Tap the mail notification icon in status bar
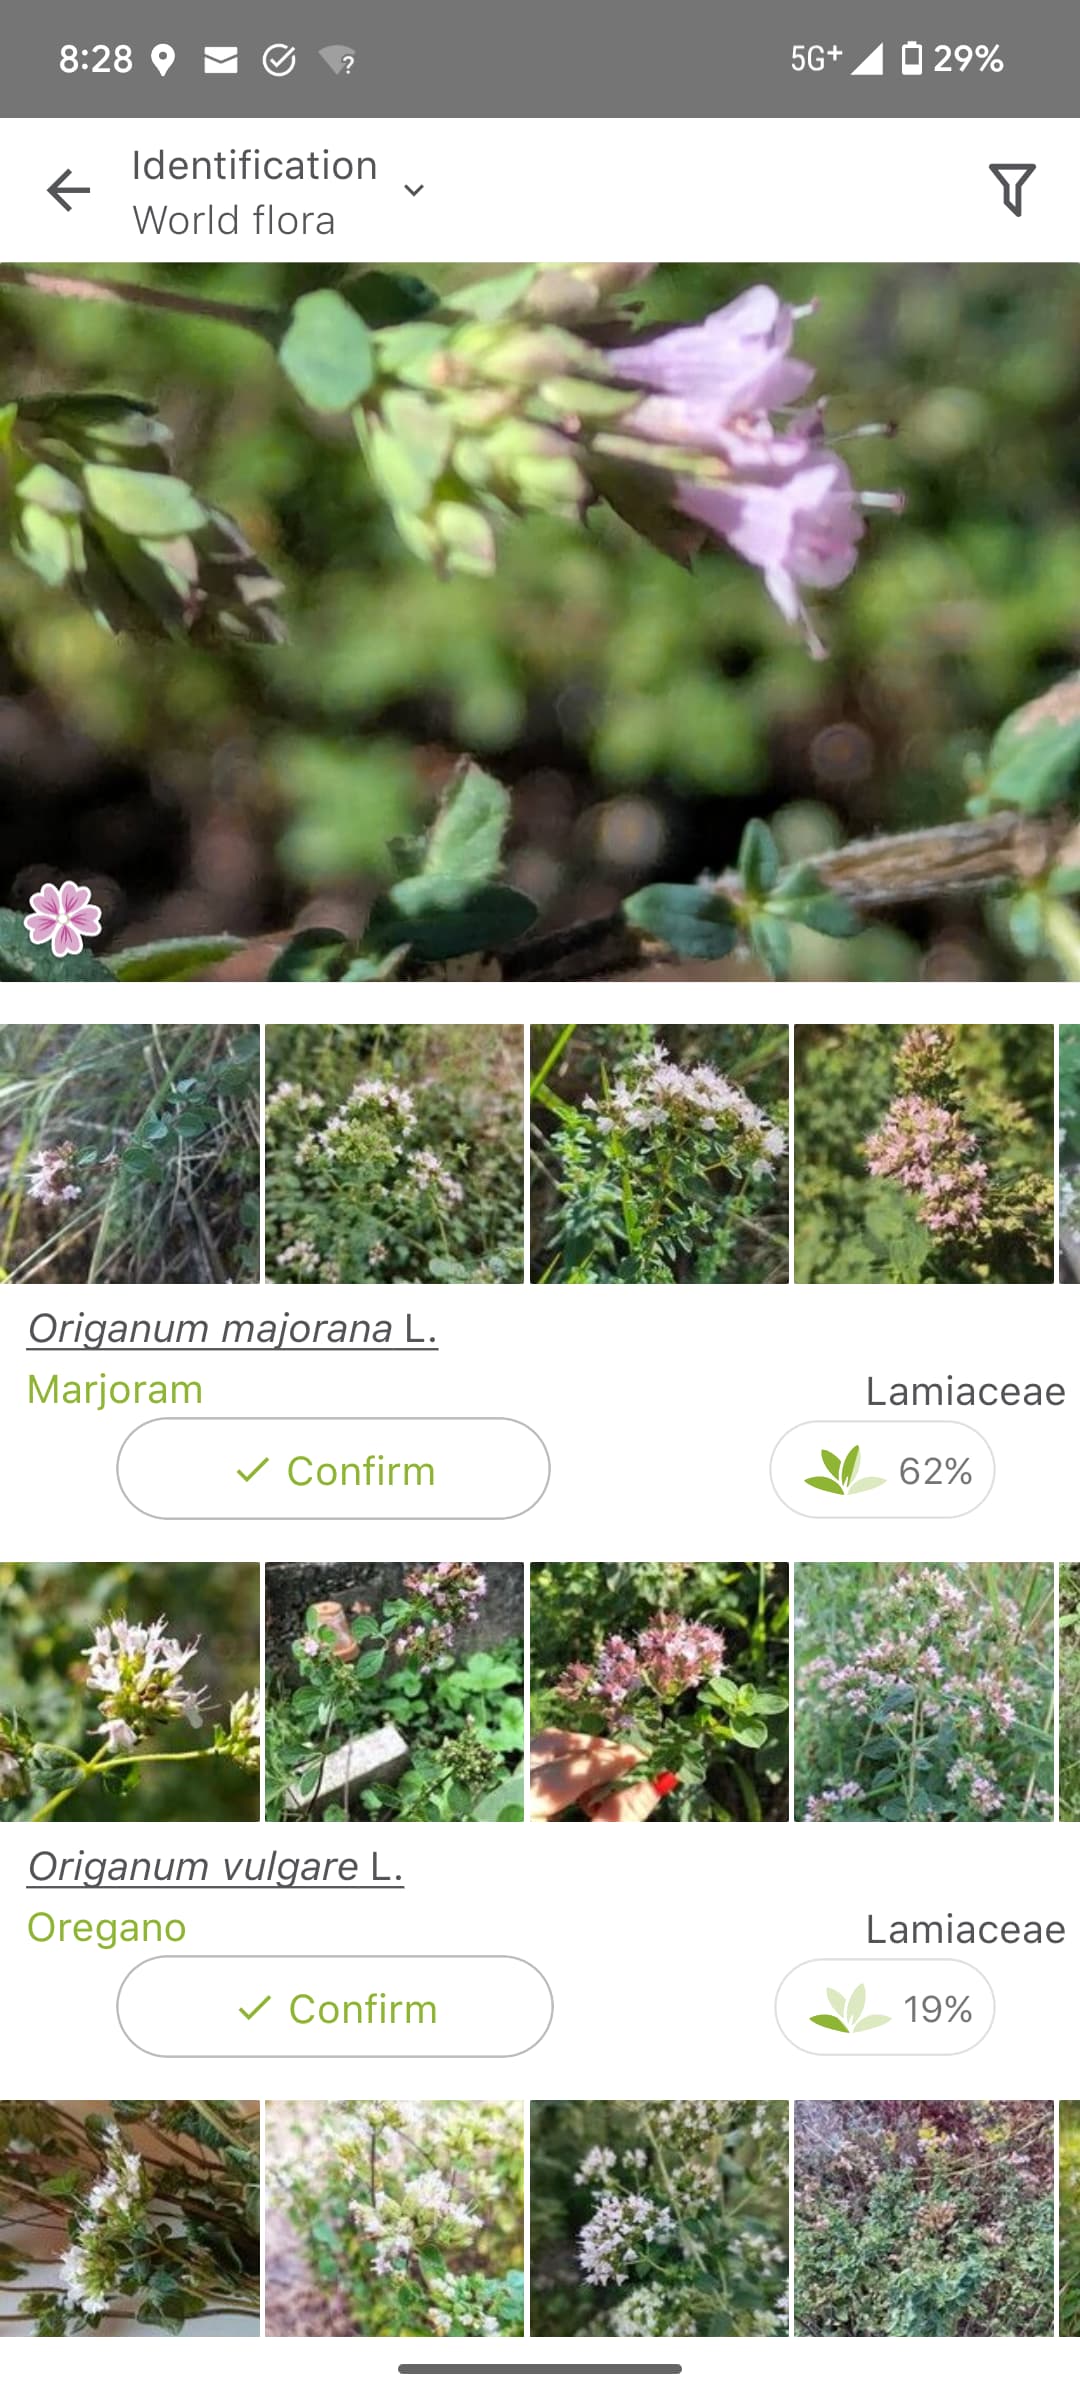 221,61
